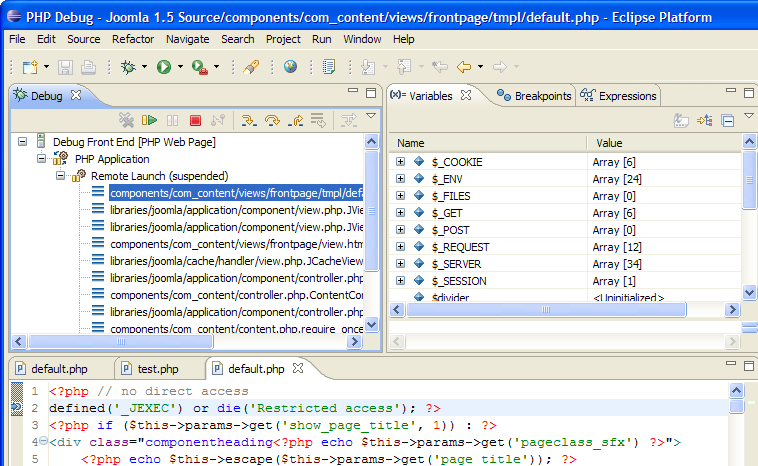Click the green Run button icon
The height and width of the screenshot is (466, 758).
click(x=164, y=67)
